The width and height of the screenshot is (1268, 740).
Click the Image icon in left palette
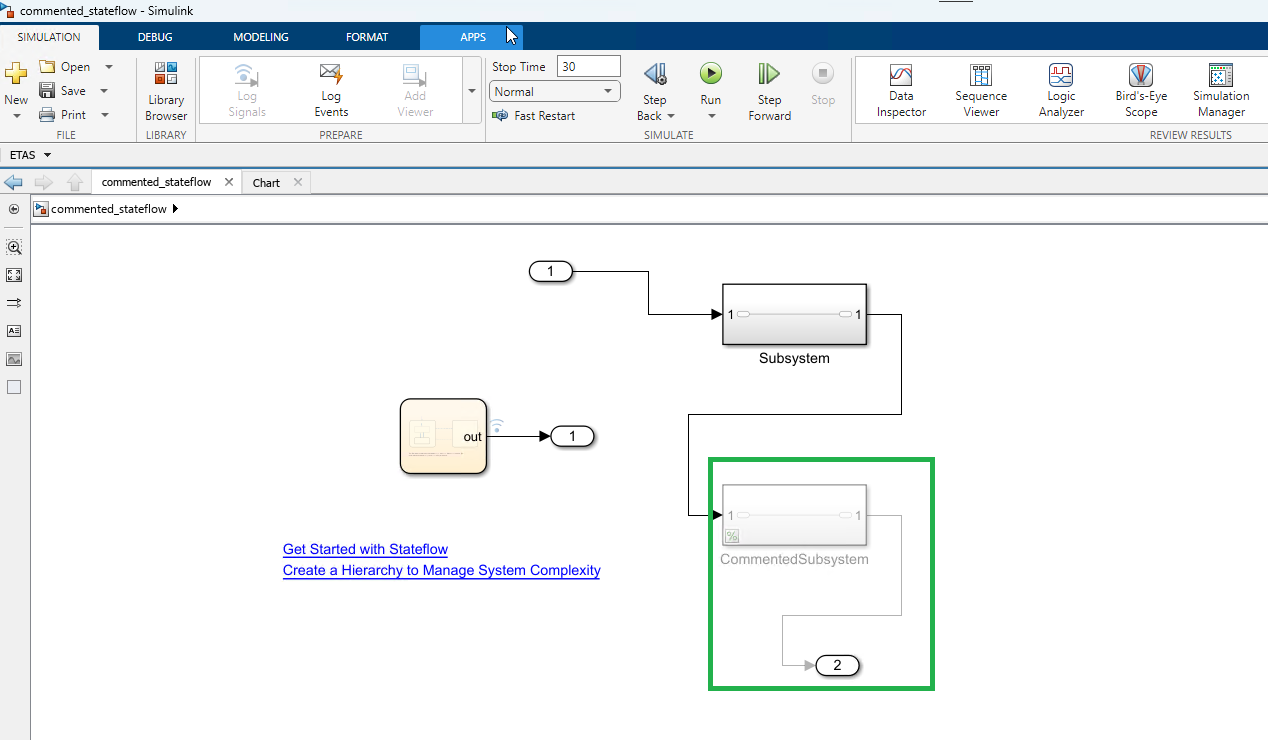coord(14,359)
